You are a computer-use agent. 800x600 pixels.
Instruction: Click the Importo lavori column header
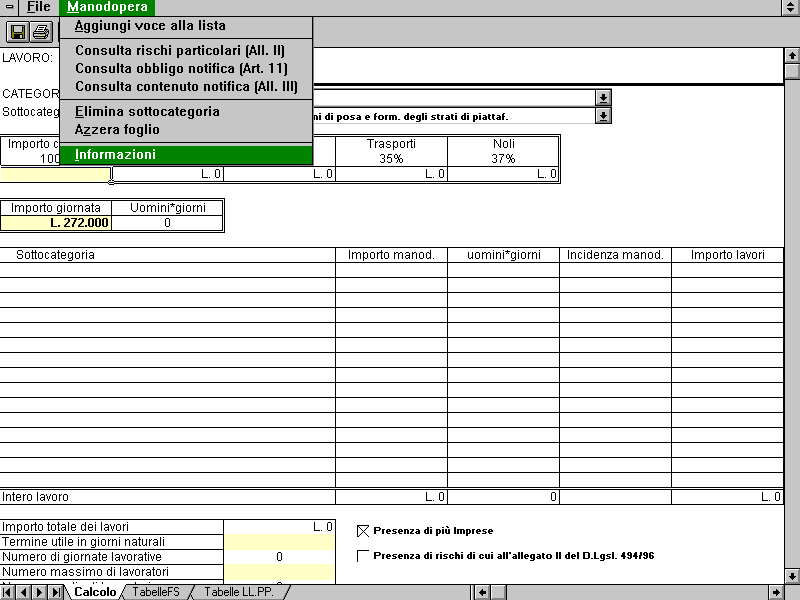tap(728, 255)
